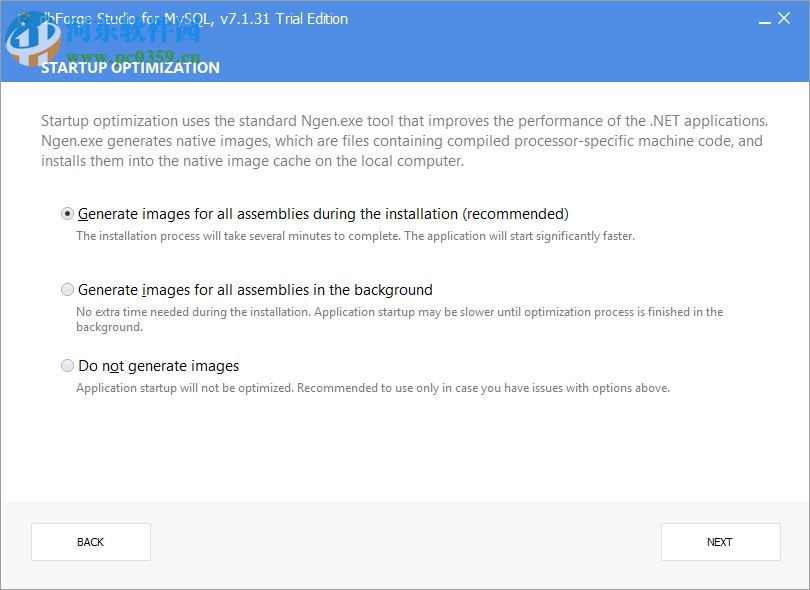
Task: Click the 'installation process will take several minutes' description
Action: click(x=355, y=237)
